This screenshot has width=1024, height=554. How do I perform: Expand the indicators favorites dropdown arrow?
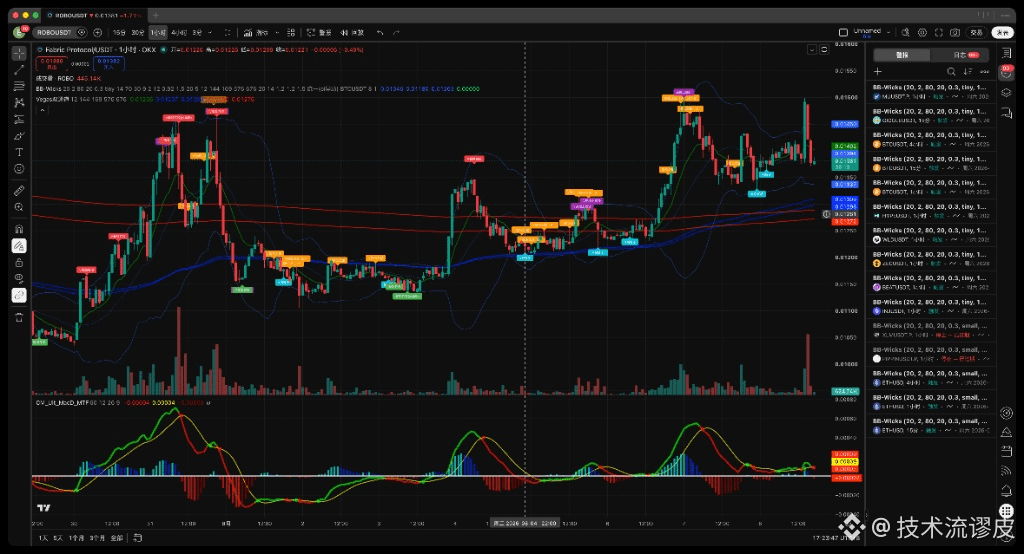[277, 32]
